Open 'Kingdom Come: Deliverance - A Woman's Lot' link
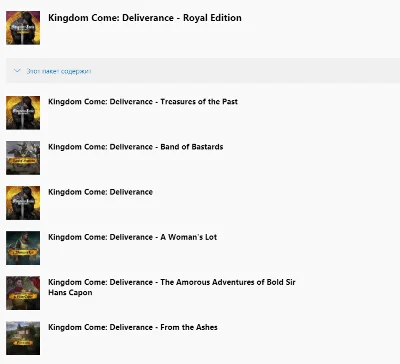 pos(132,237)
